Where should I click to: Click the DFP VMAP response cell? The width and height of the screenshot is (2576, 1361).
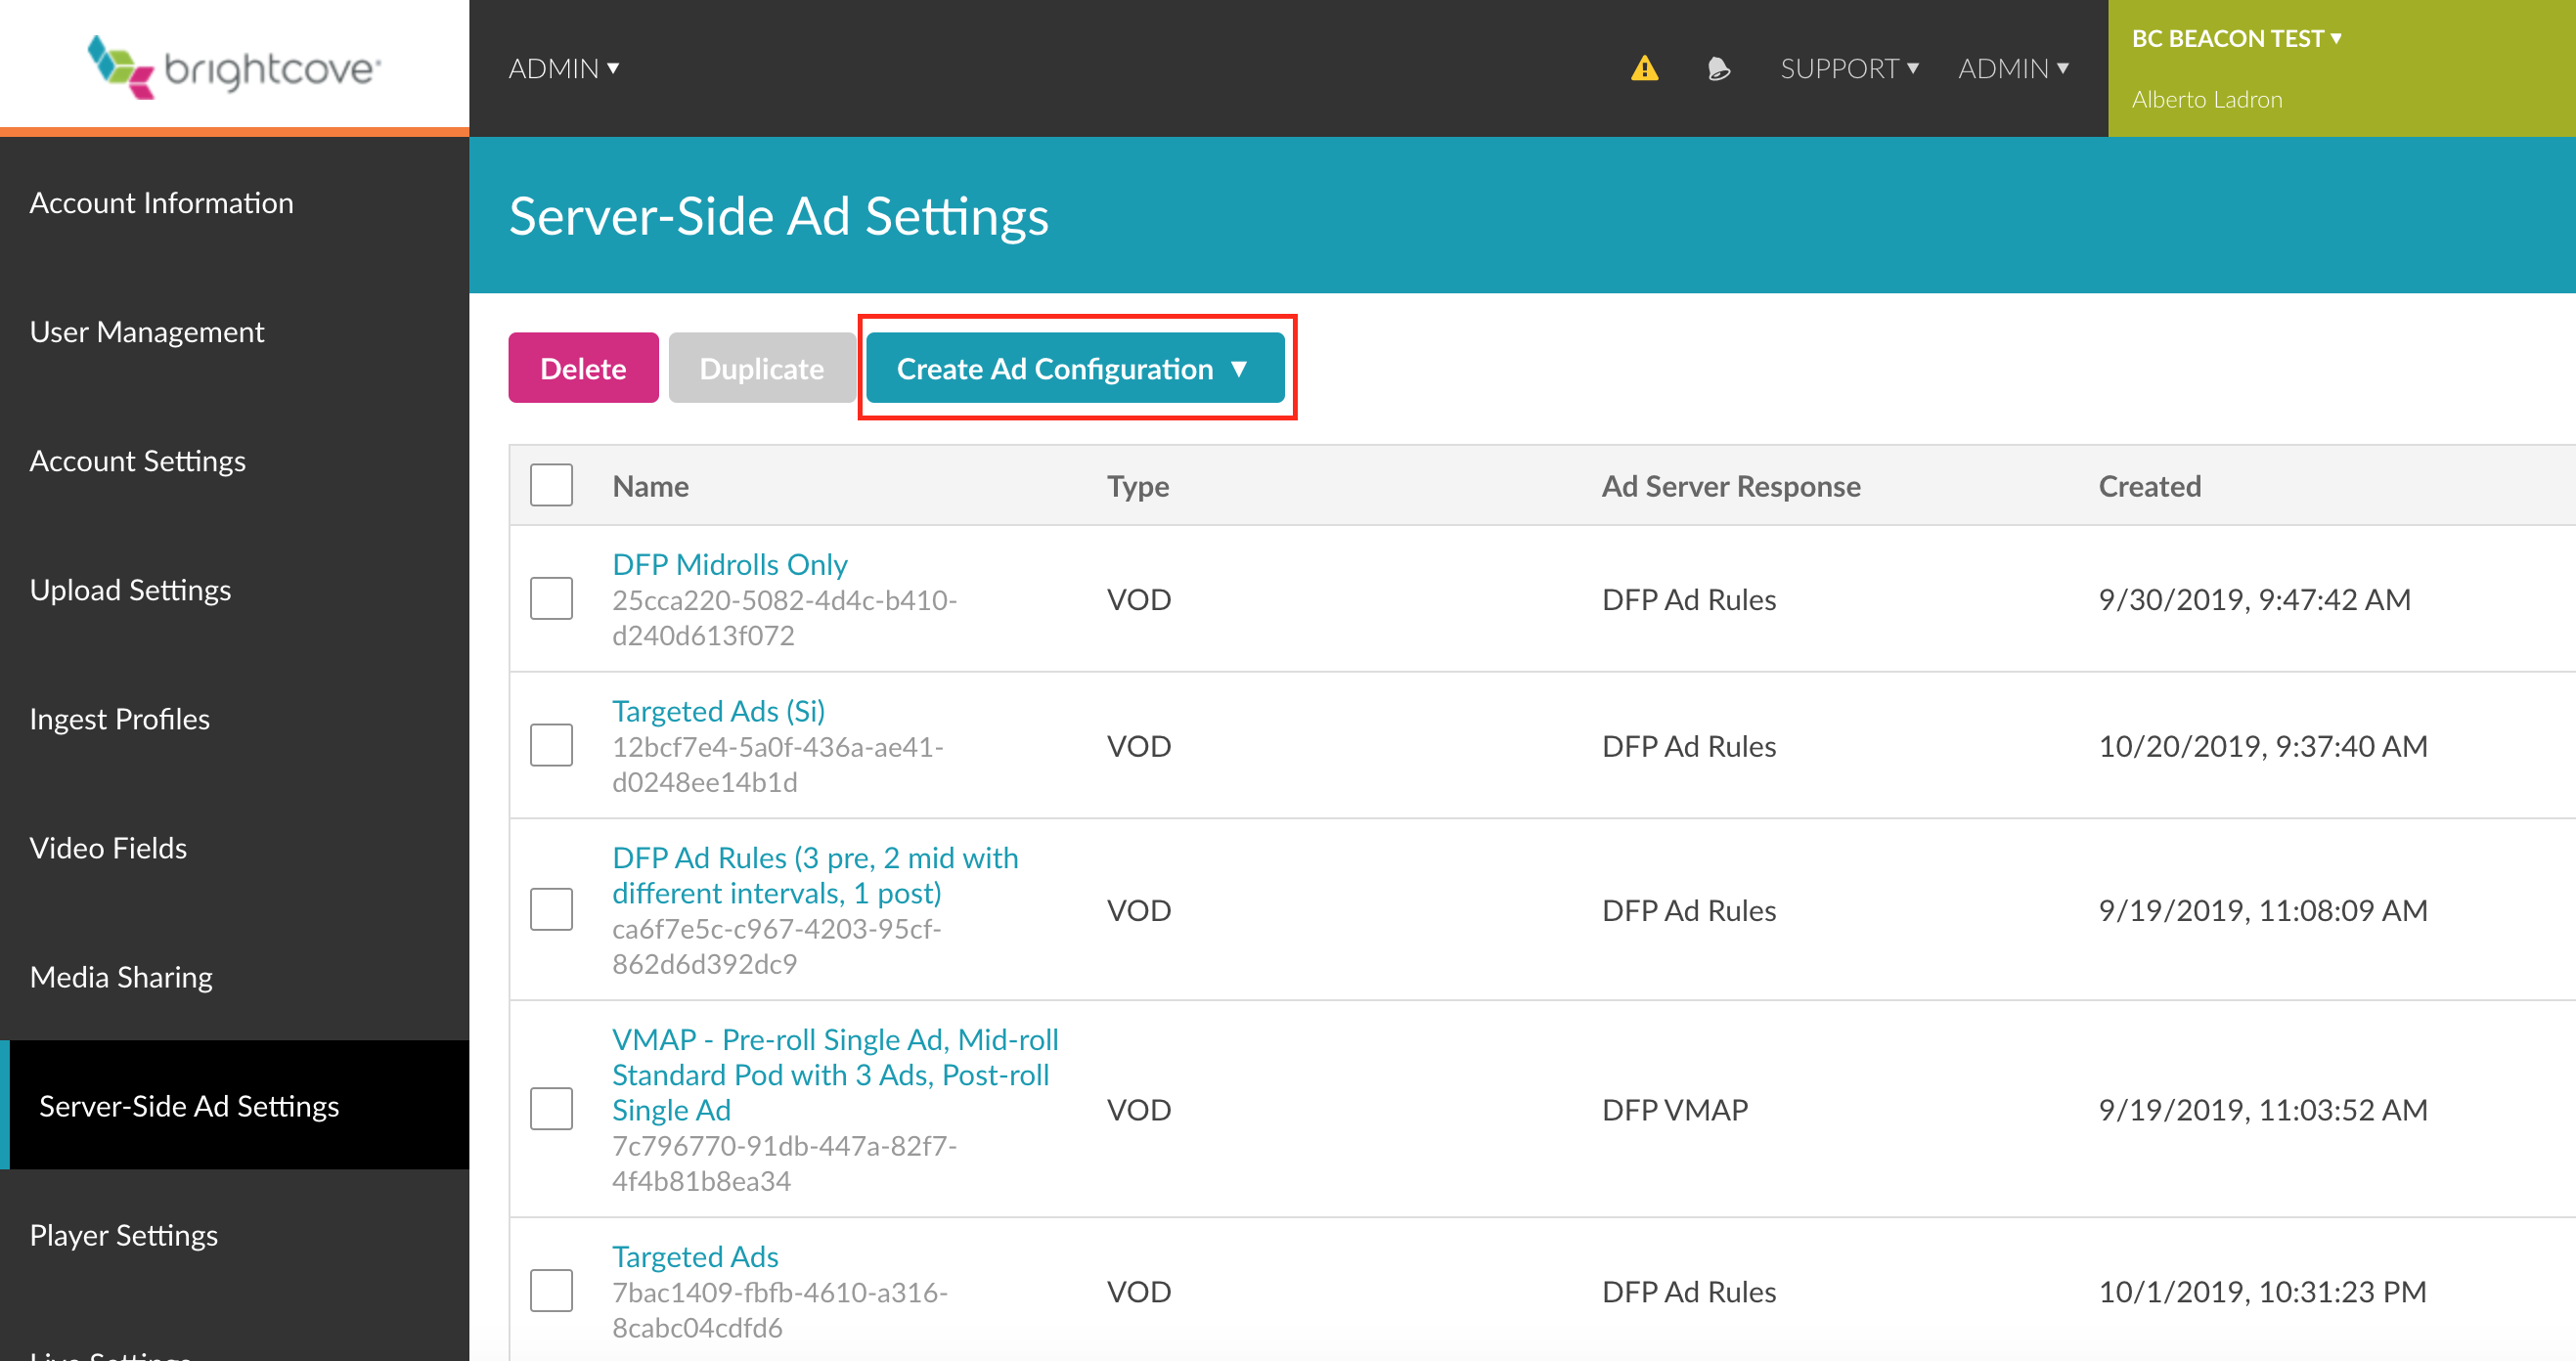pos(1675,1109)
